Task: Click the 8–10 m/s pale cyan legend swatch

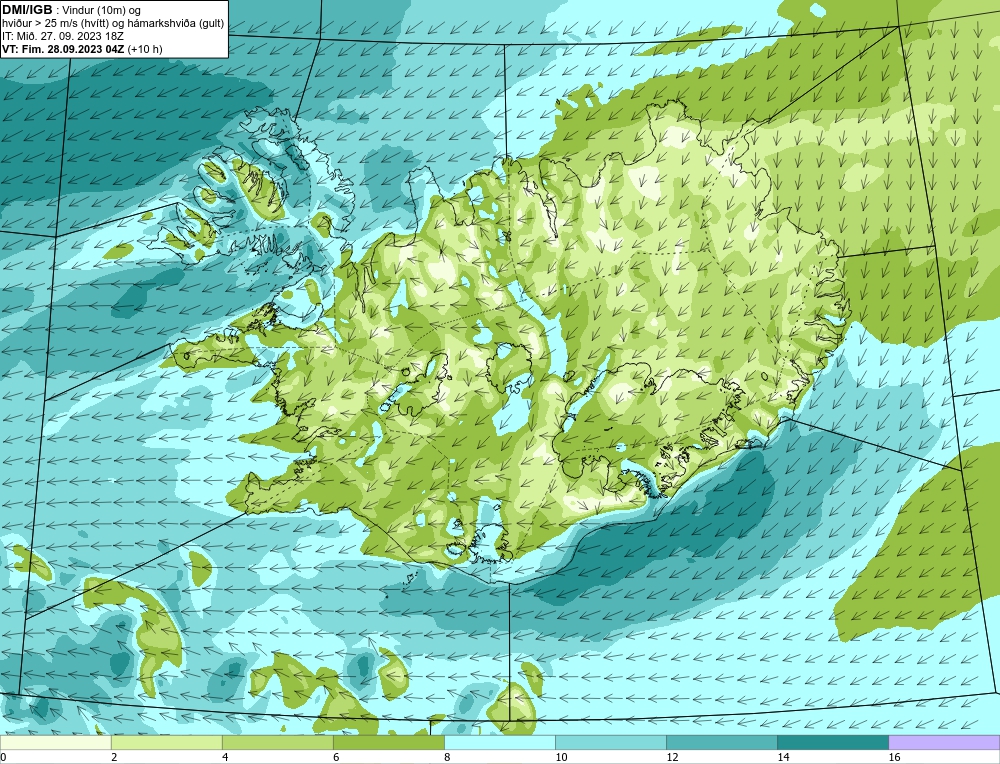Action: pyautogui.click(x=499, y=742)
